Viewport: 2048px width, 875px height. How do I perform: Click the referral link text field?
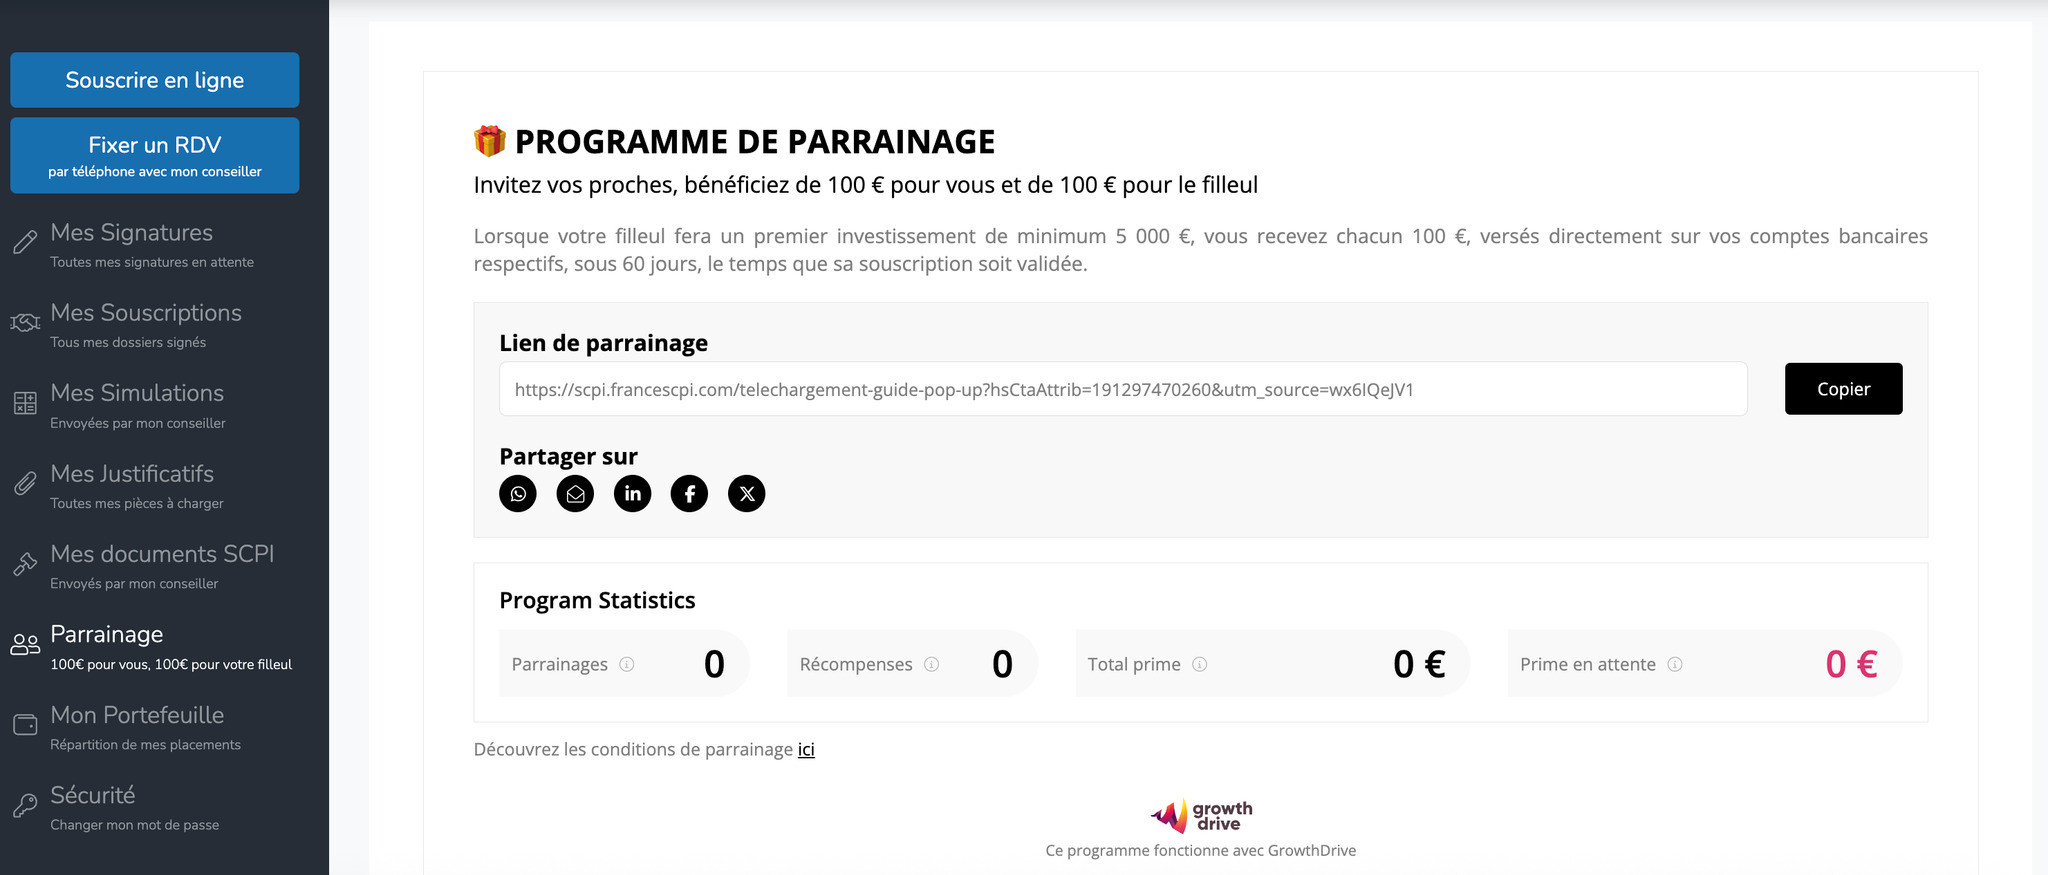coord(1122,389)
